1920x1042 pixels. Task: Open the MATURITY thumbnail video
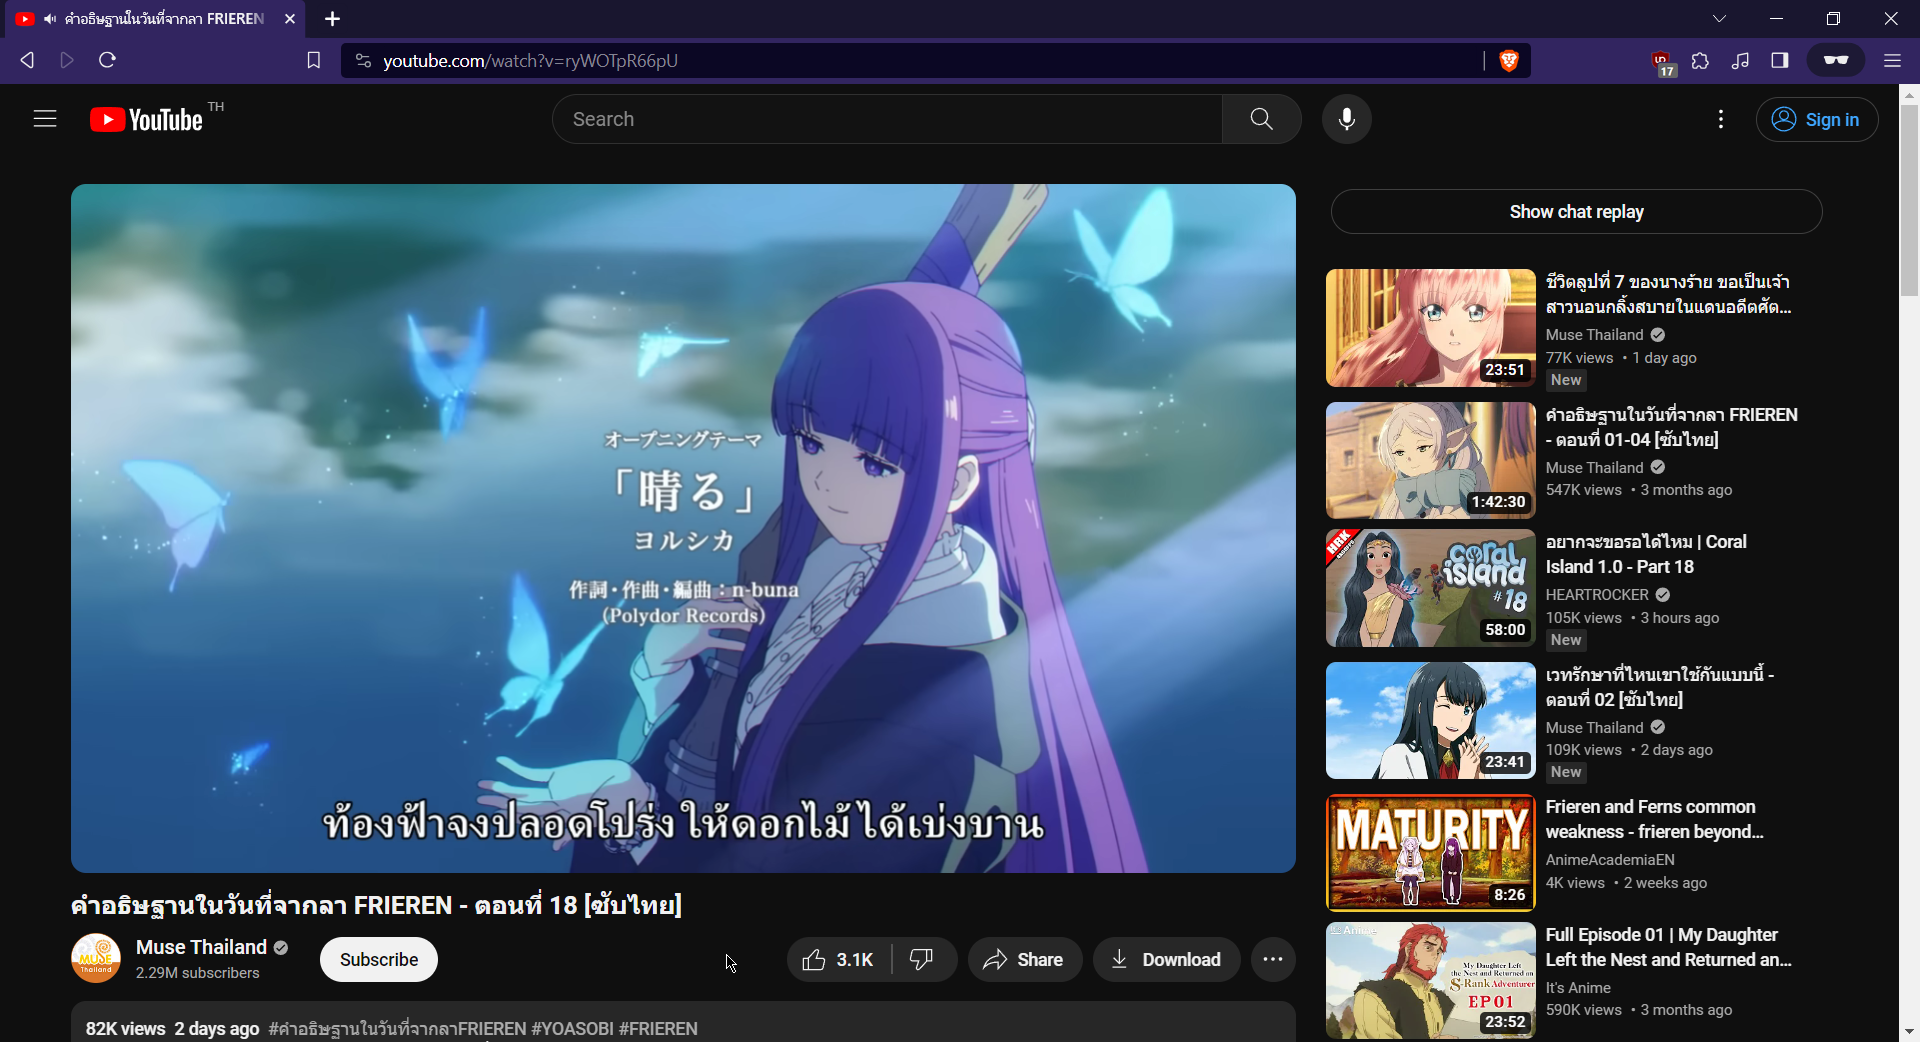click(1430, 853)
